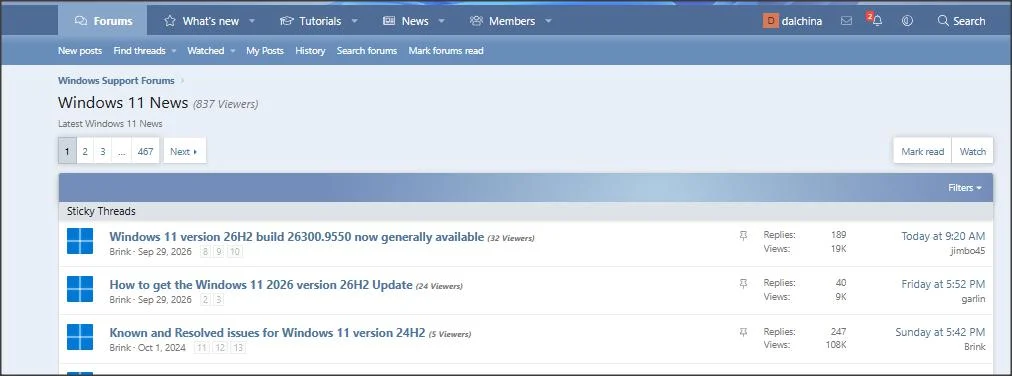Open the Tutorials menu link

click(310, 21)
